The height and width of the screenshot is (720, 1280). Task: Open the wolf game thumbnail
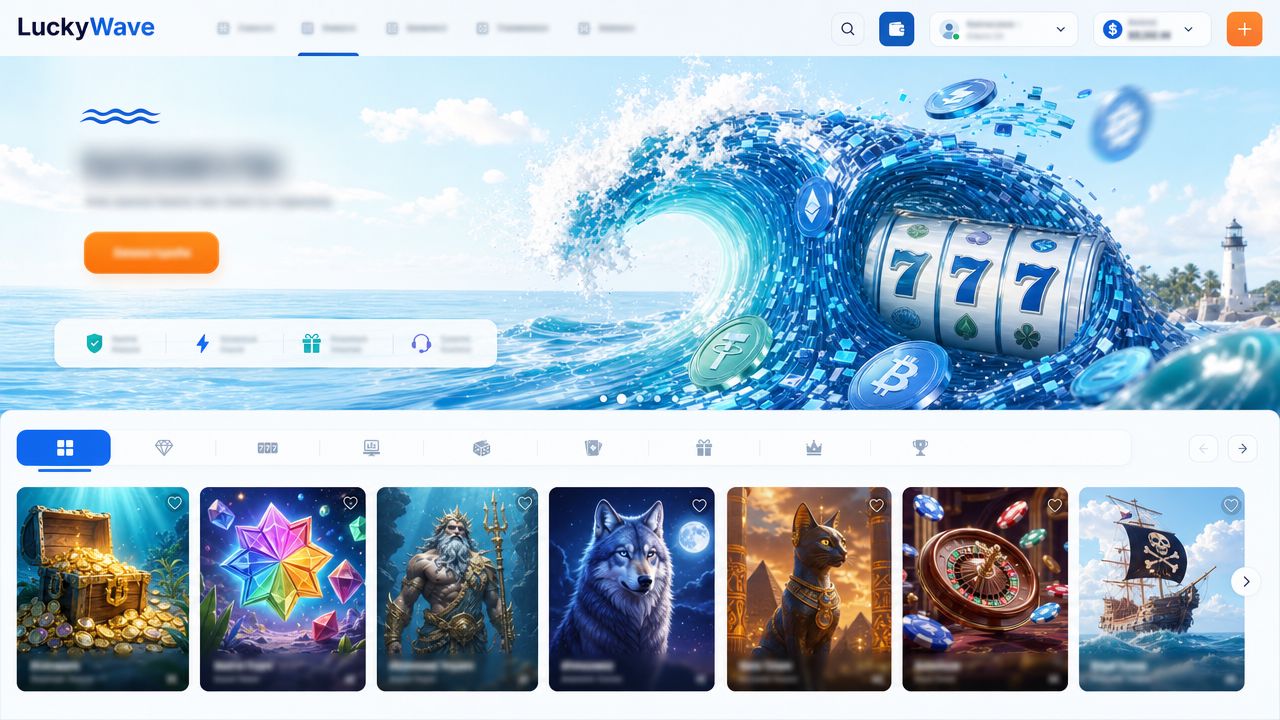[632, 589]
